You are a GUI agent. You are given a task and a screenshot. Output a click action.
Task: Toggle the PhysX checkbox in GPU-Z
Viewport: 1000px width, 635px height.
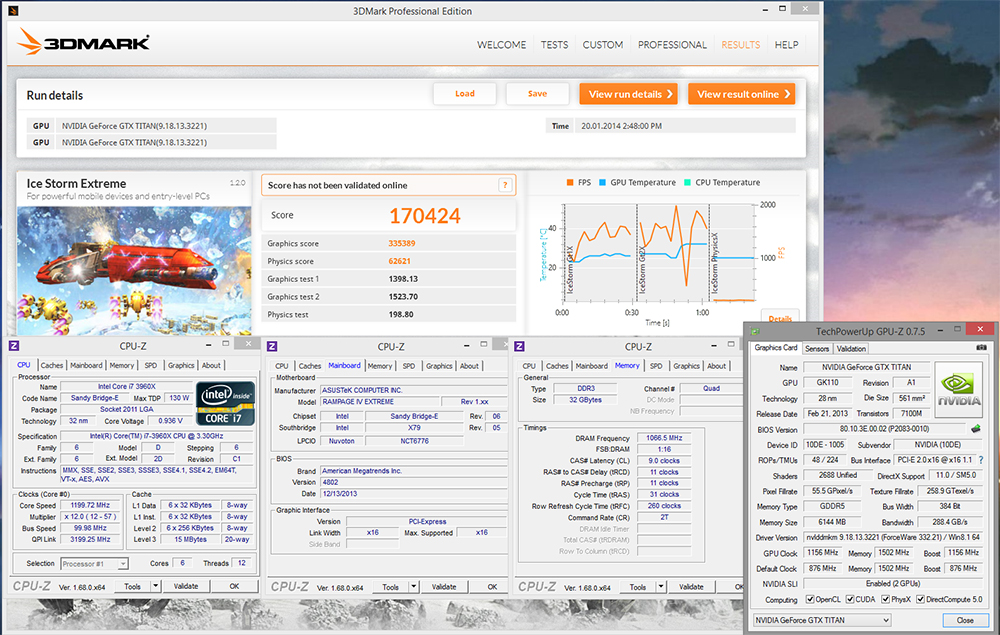coord(885,599)
